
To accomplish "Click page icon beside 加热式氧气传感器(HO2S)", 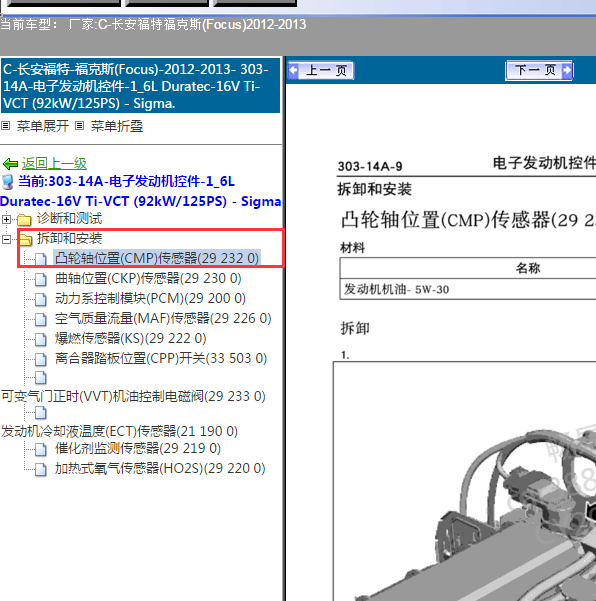I will pos(41,469).
